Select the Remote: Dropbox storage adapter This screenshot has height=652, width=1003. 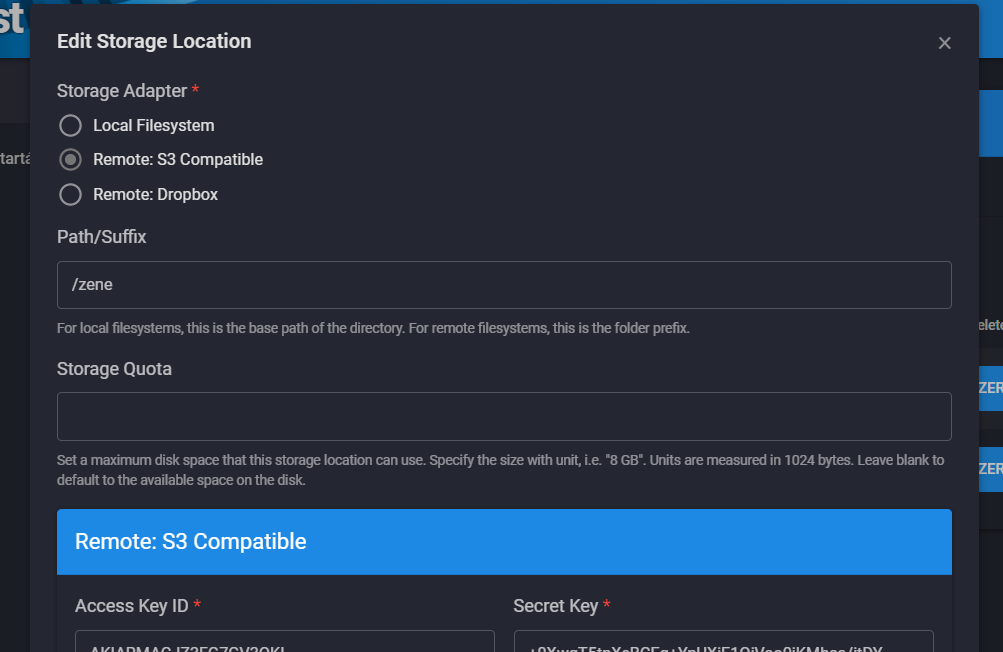[x=70, y=194]
